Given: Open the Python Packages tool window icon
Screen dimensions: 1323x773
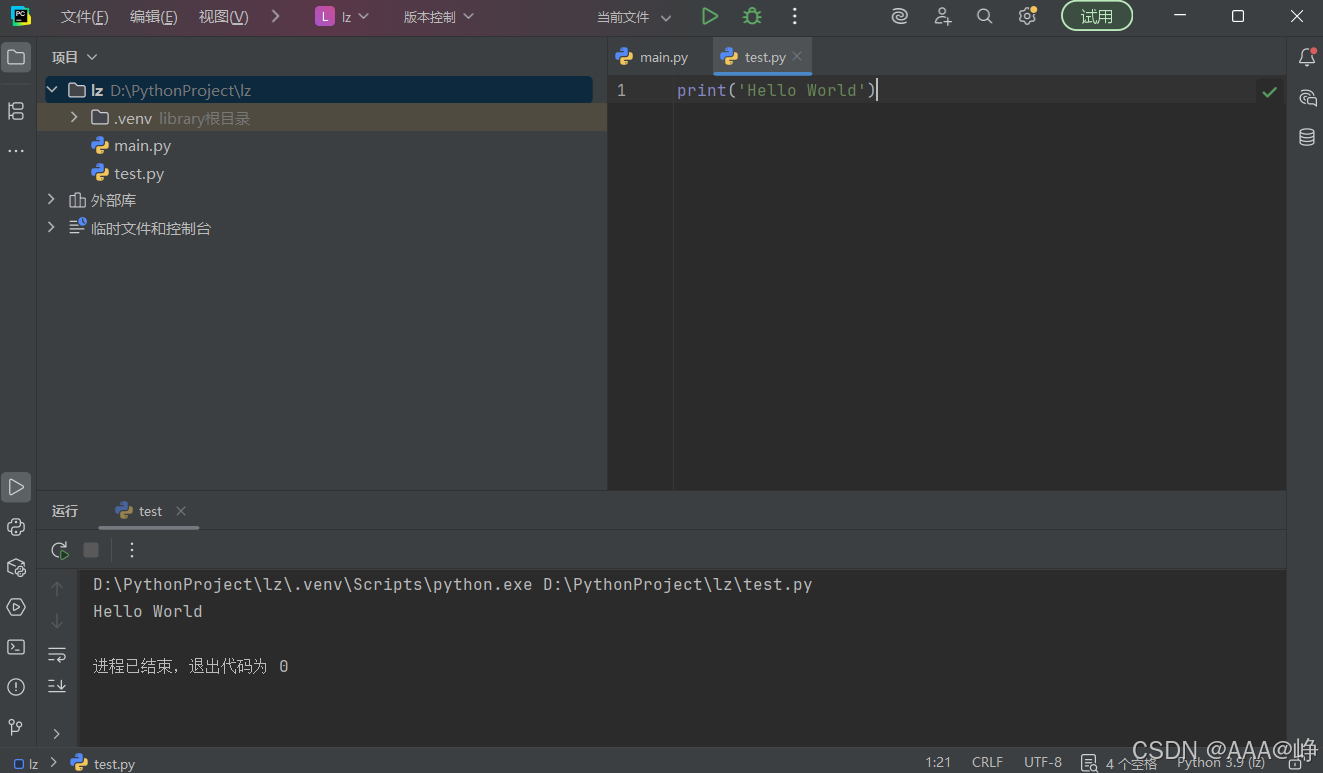Looking at the screenshot, I should [x=16, y=567].
